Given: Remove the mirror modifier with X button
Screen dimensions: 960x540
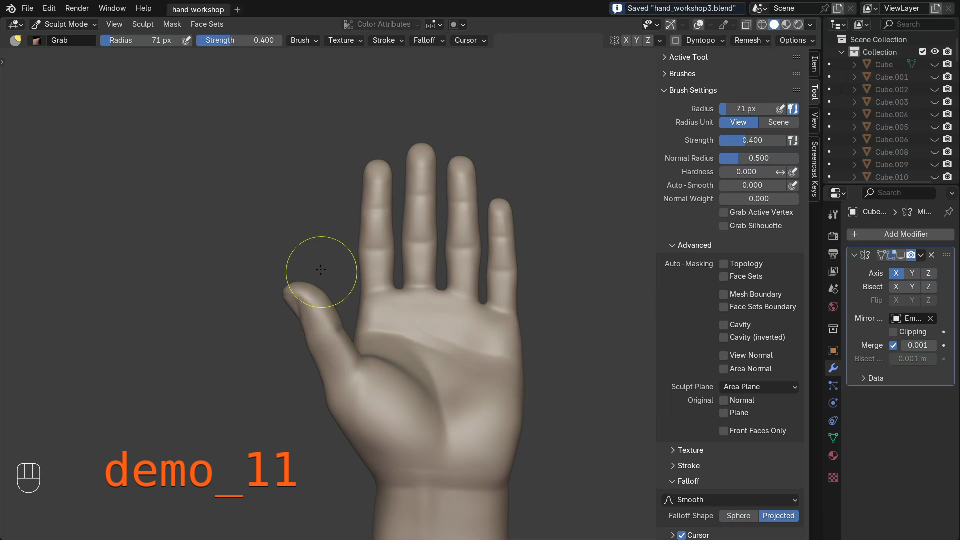Looking at the screenshot, I should (x=931, y=255).
